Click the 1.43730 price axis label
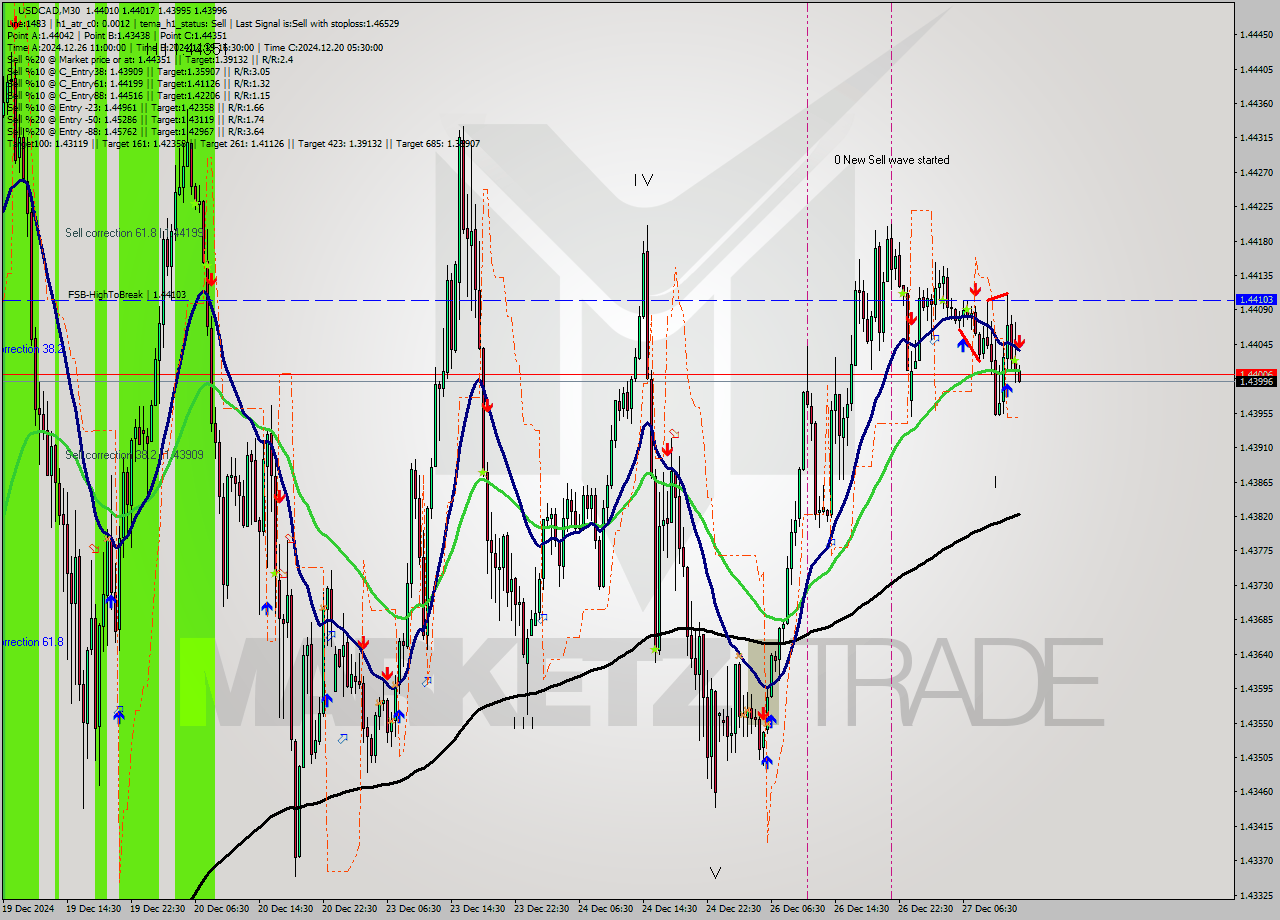The image size is (1280, 920). tap(1256, 585)
